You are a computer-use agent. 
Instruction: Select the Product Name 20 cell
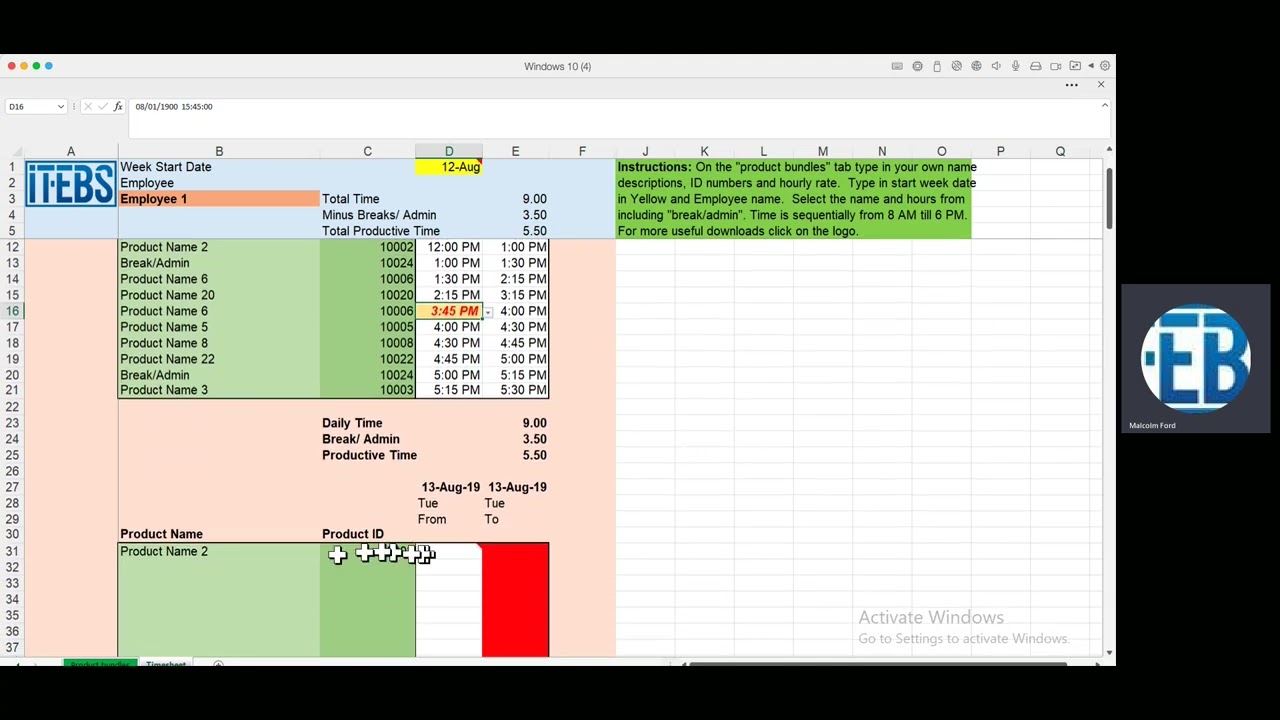219,295
